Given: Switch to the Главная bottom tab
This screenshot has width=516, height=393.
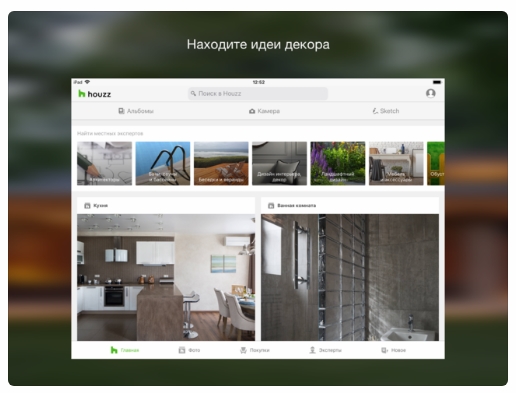Looking at the screenshot, I should point(125,350).
